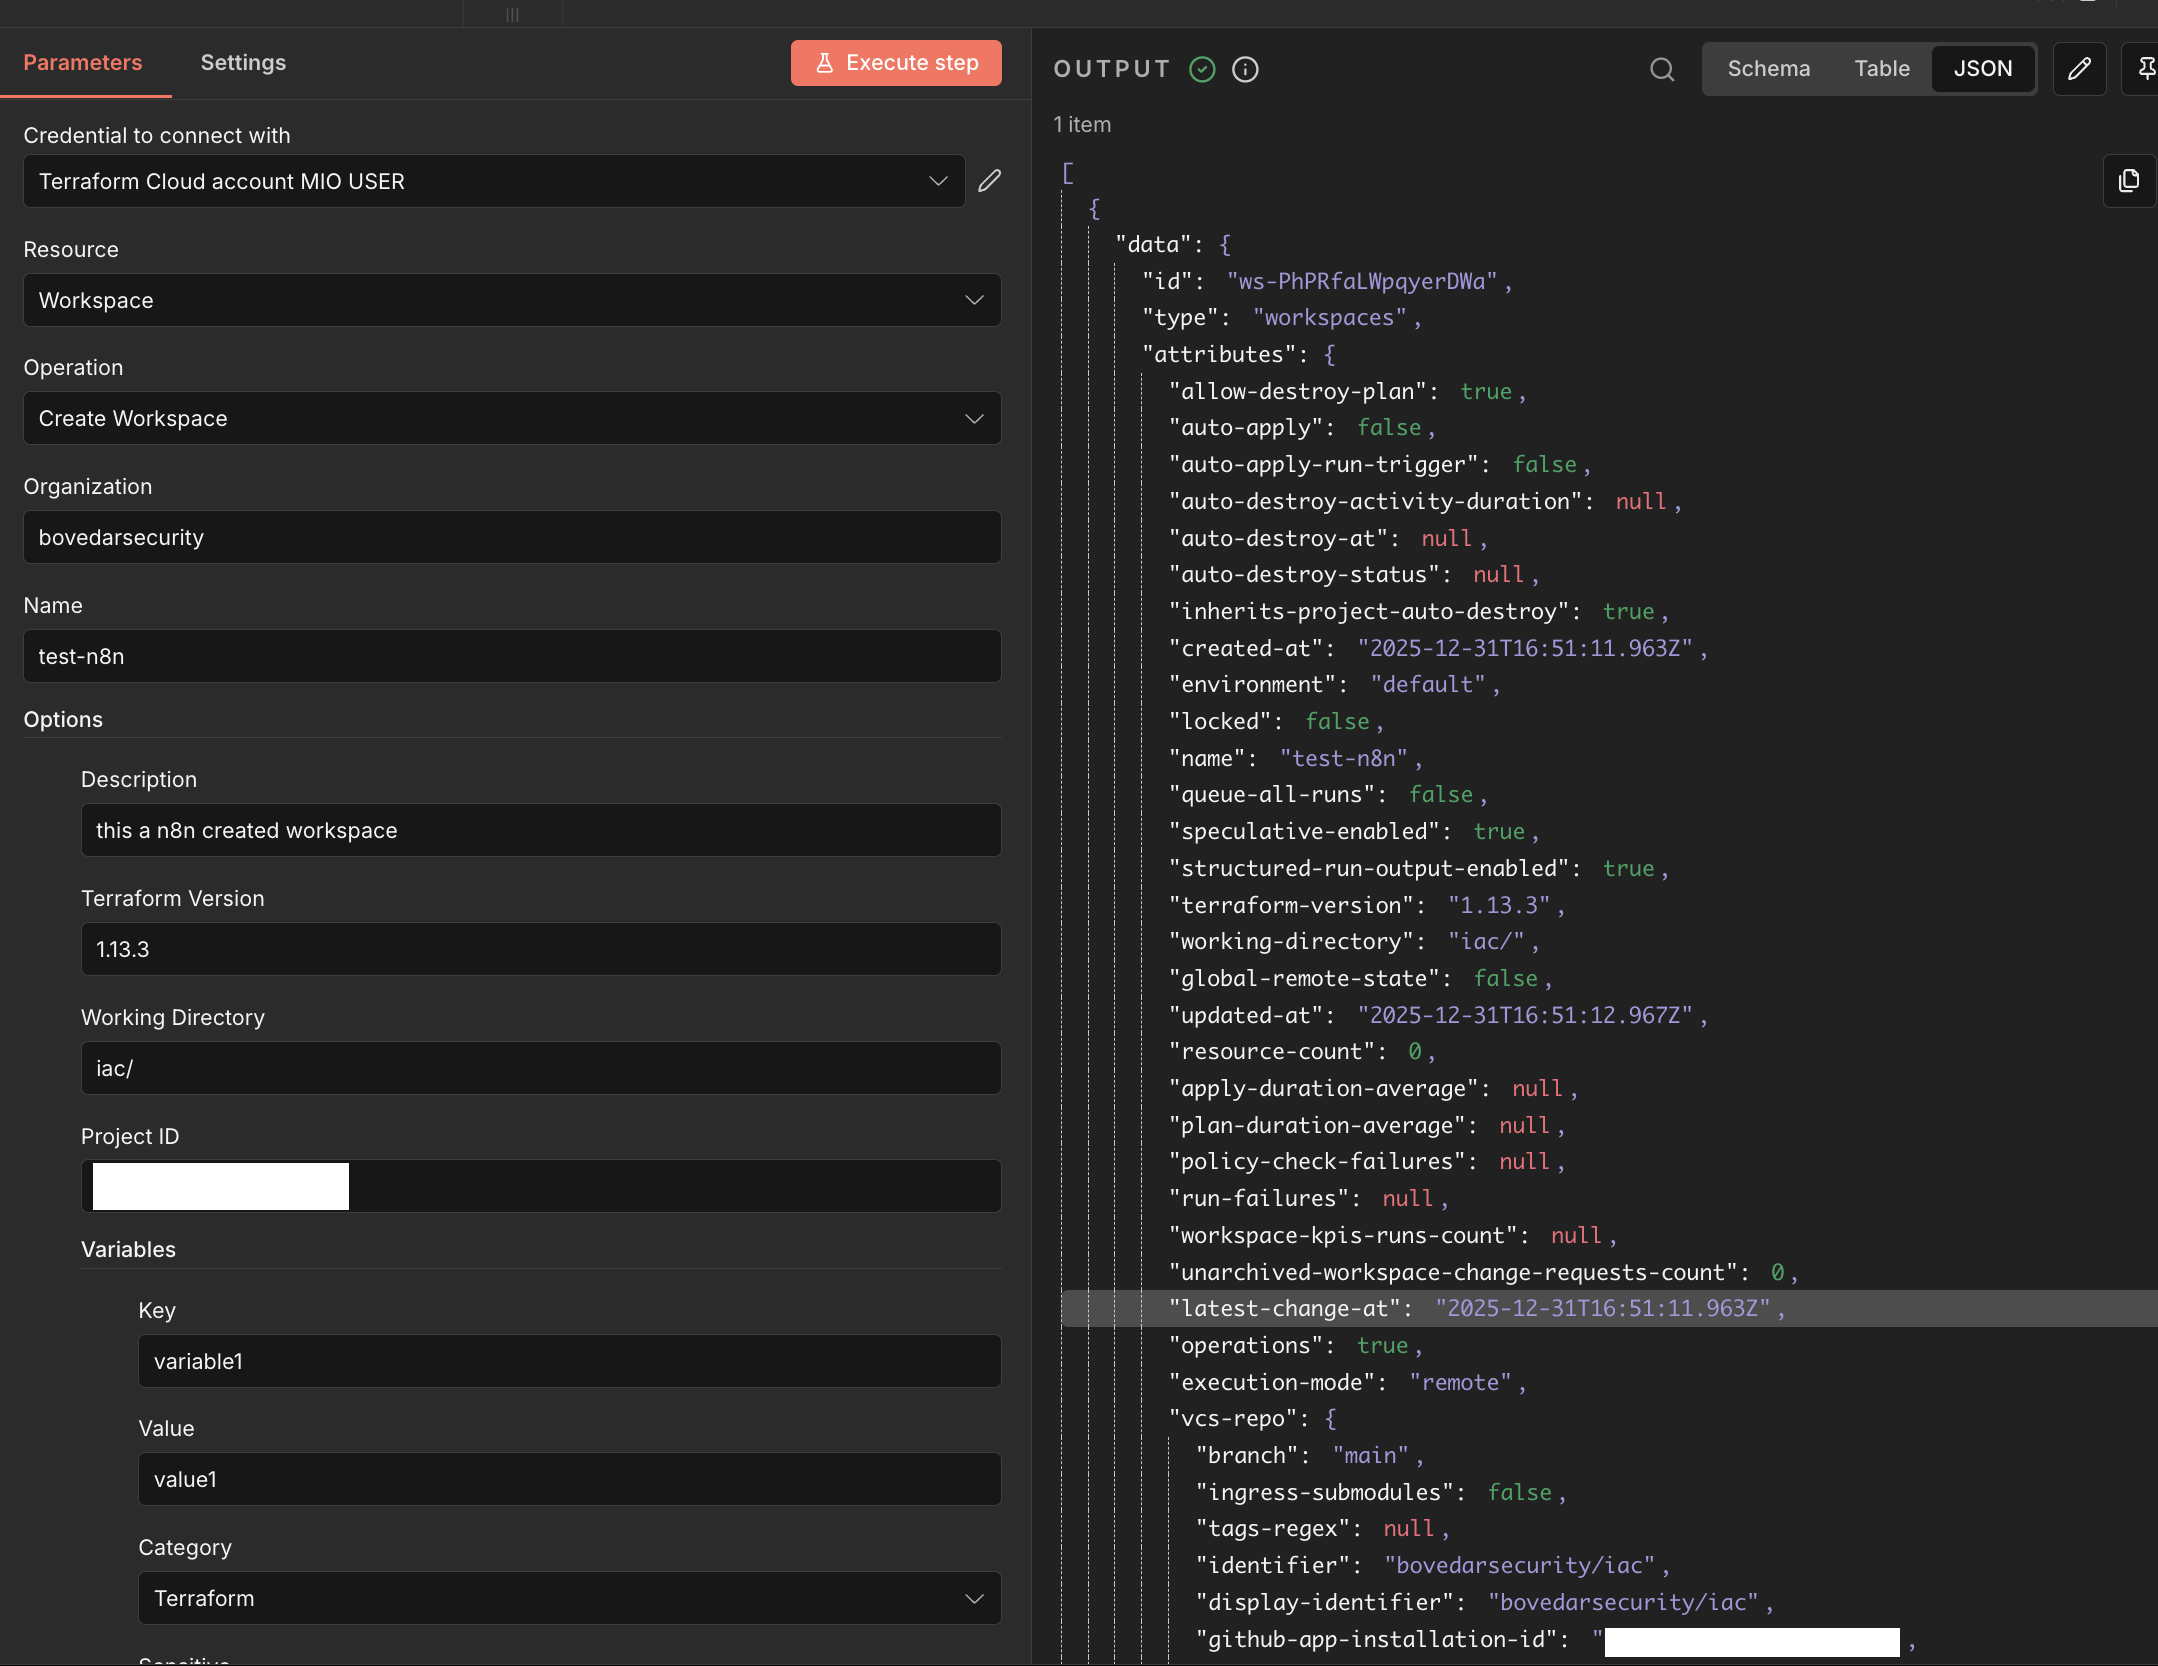Switch to the Settings tab

(x=243, y=63)
